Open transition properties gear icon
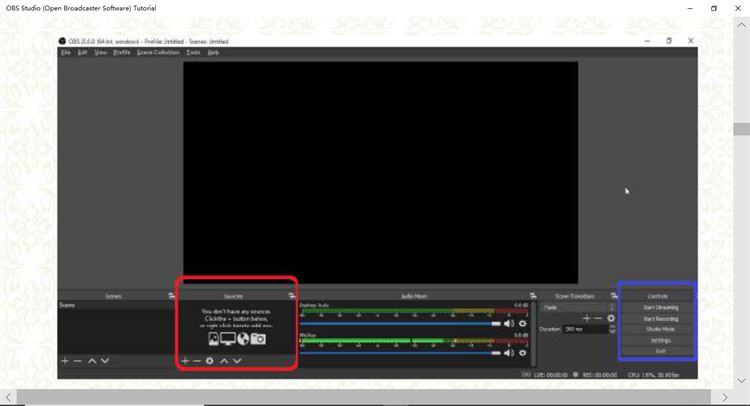This screenshot has width=750, height=406. (x=611, y=318)
